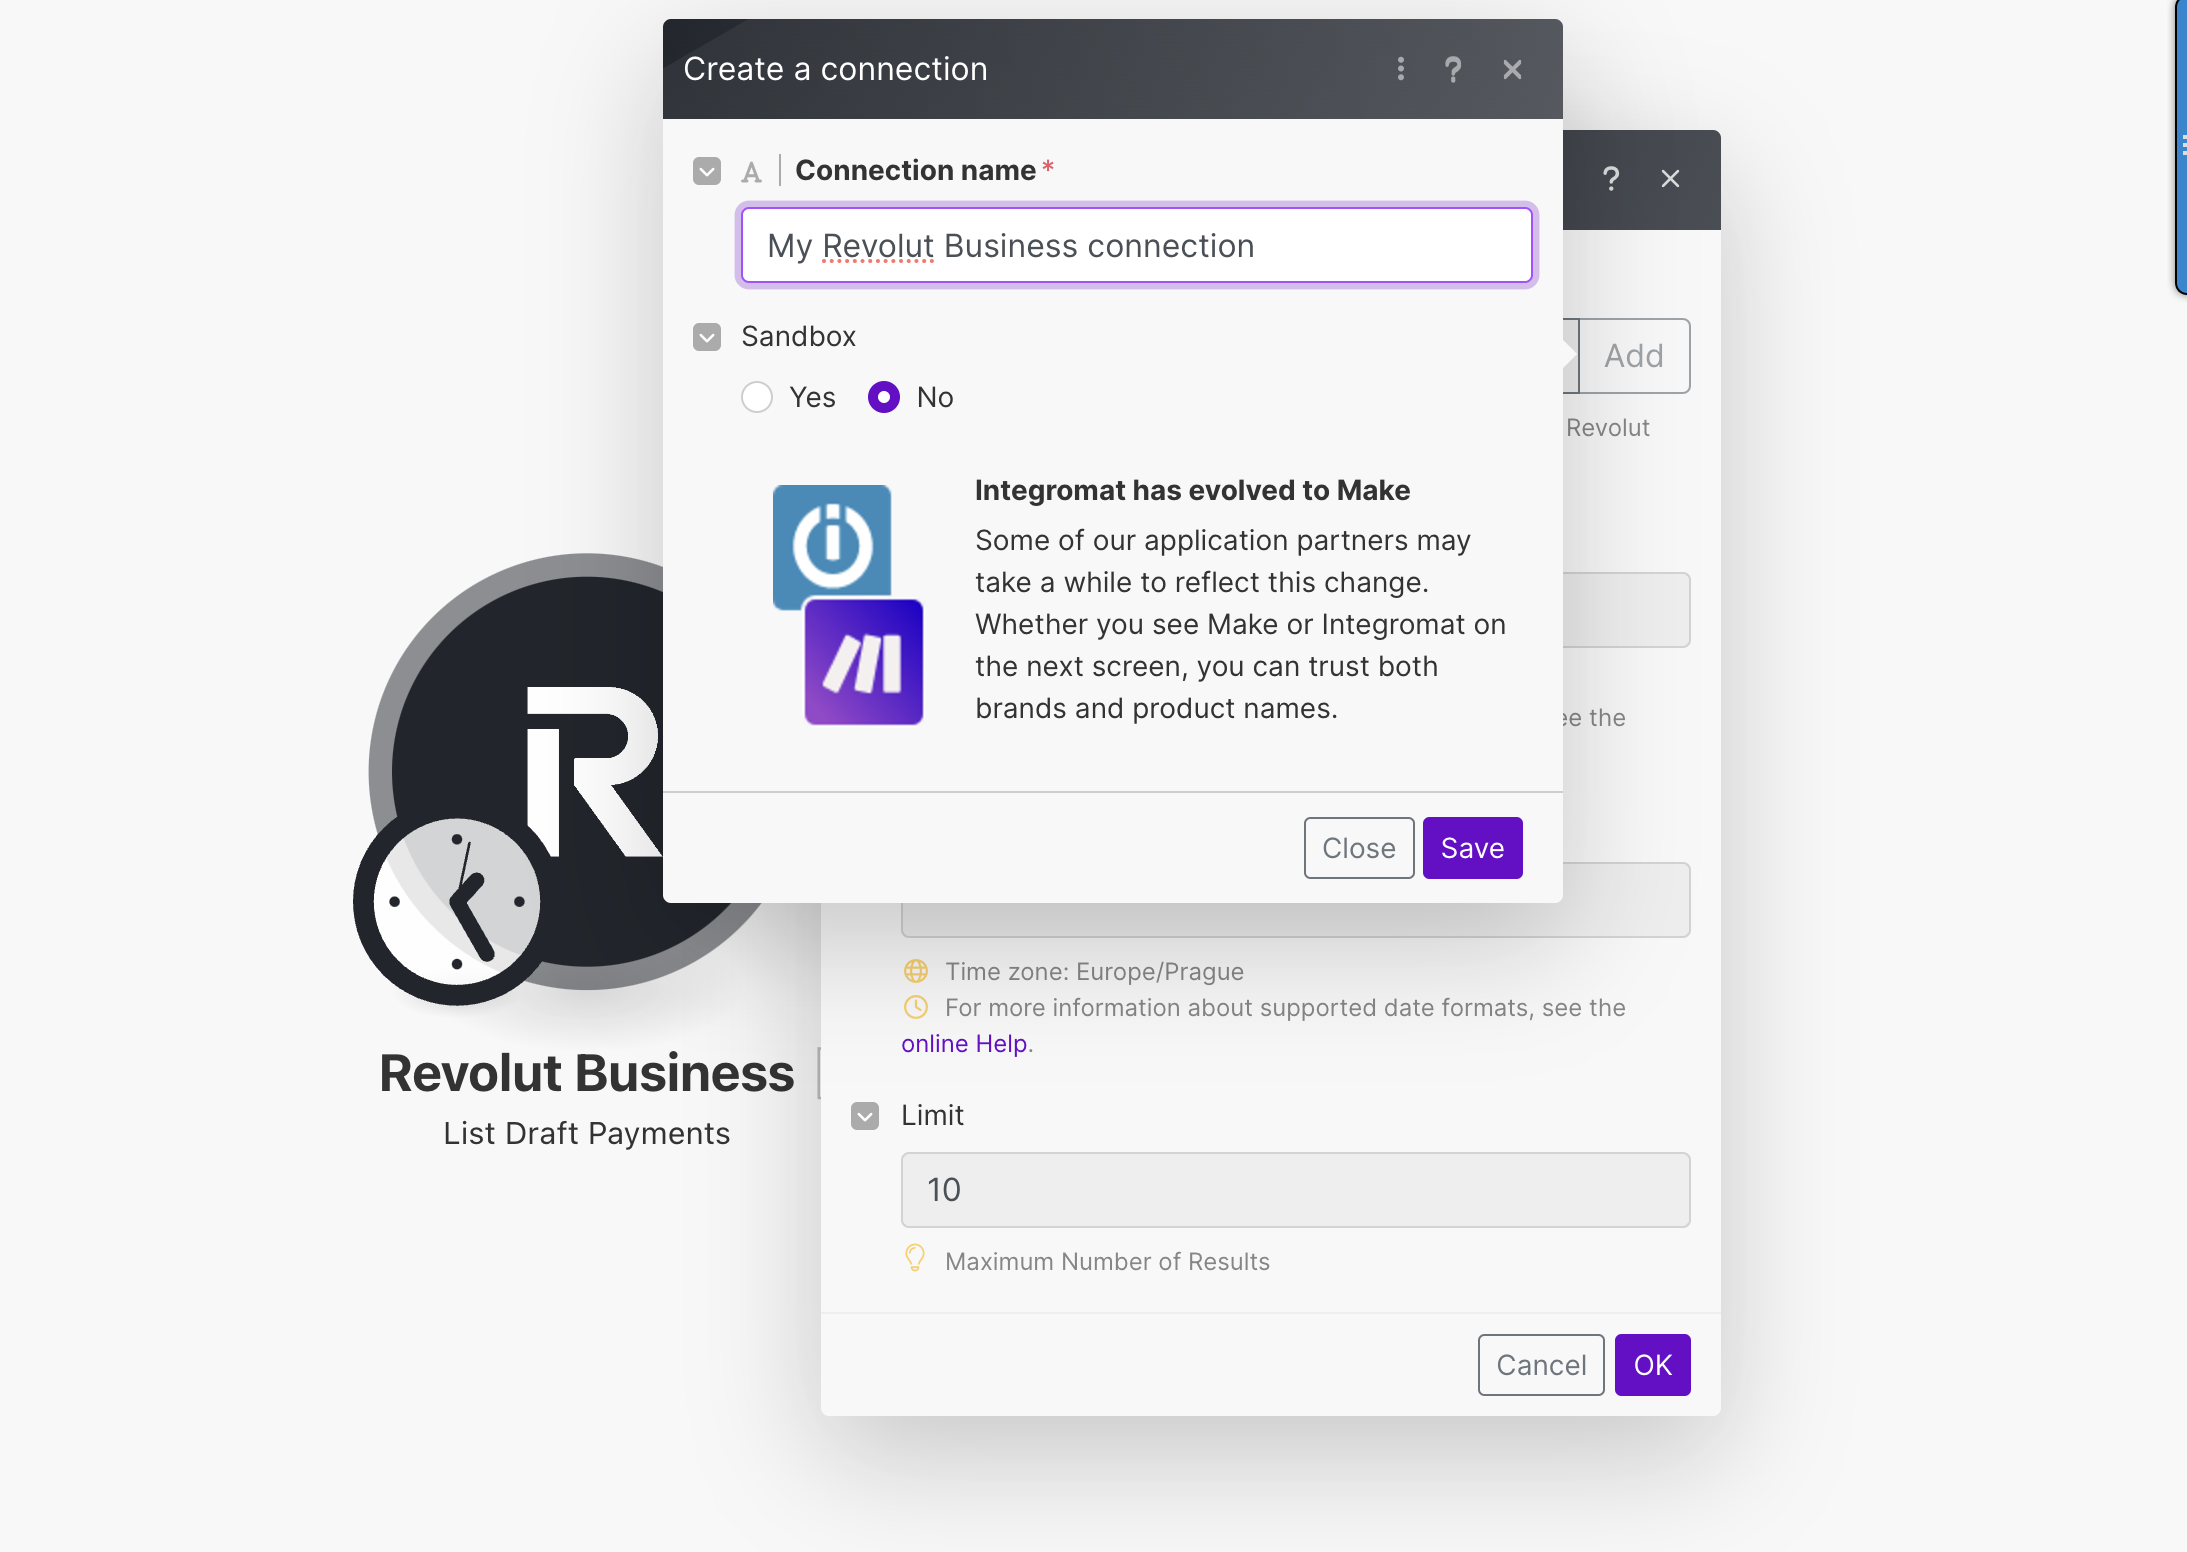Viewport: 2187px width, 1552px height.
Task: Open the three-dot options menu in Create a connection
Action: pos(1400,69)
